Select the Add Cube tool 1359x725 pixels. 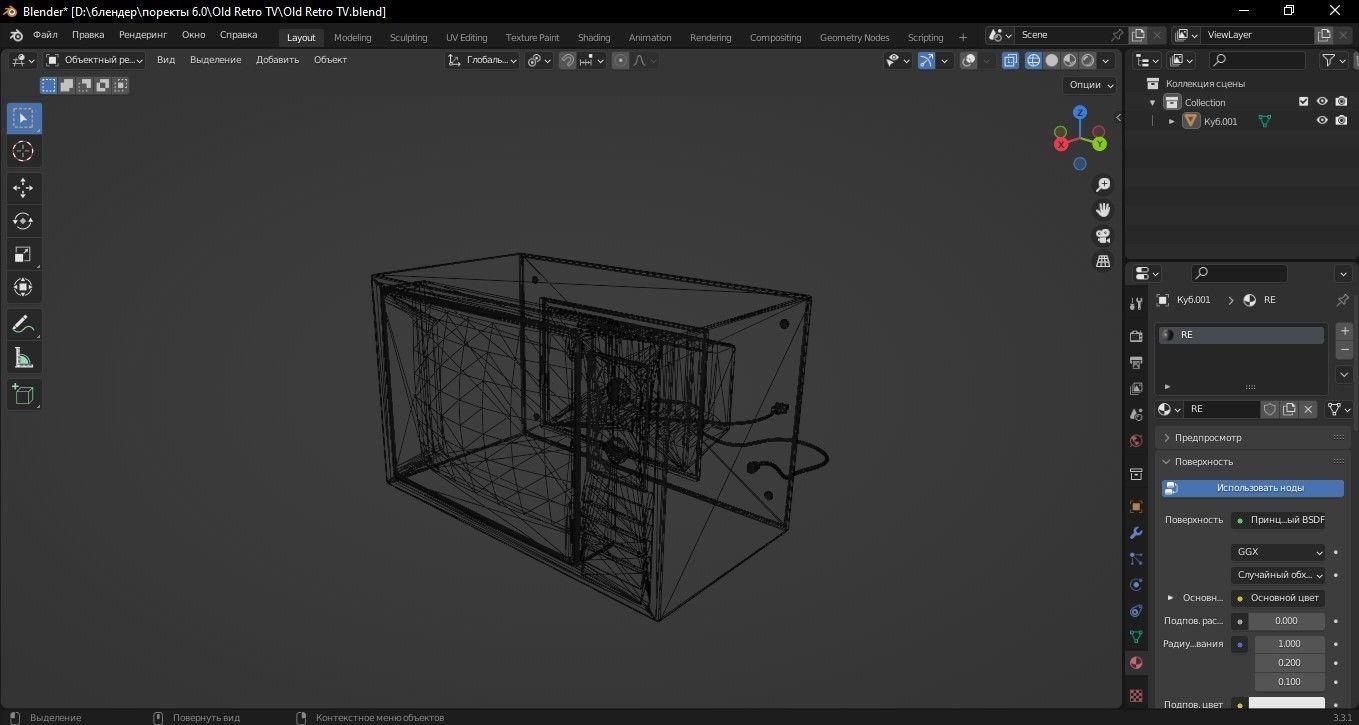click(x=23, y=394)
